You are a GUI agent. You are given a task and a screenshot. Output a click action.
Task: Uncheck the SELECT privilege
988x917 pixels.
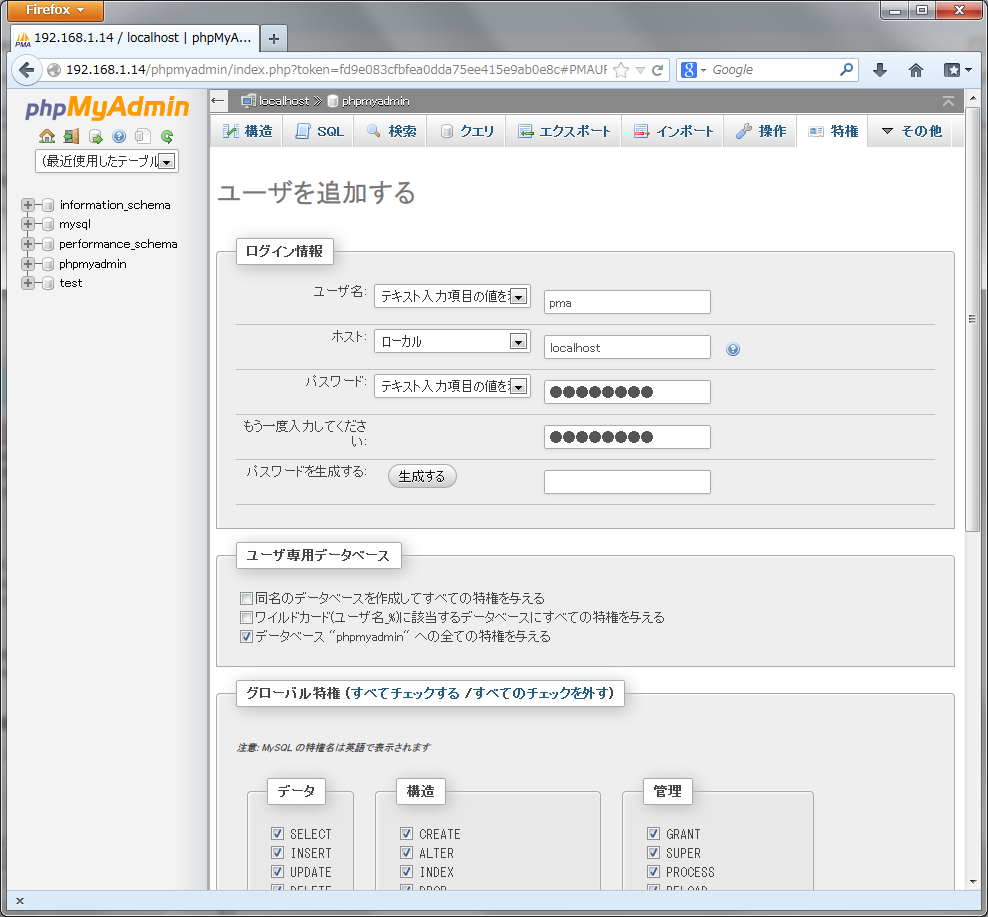pyautogui.click(x=277, y=833)
